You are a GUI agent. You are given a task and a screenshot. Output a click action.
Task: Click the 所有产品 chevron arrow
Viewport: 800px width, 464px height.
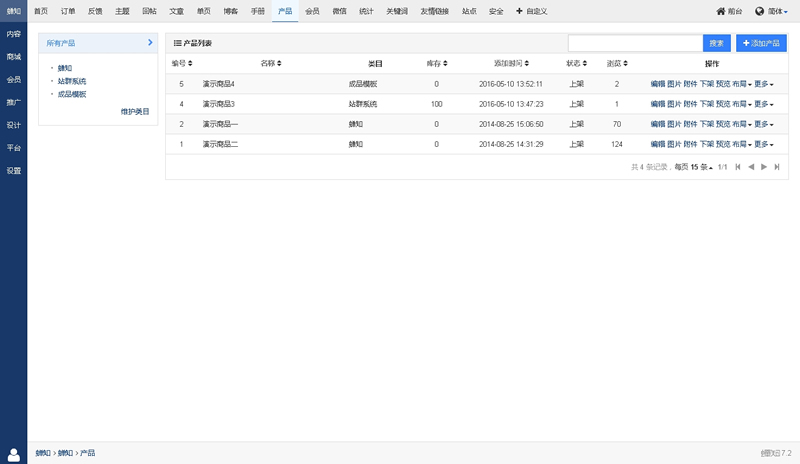coord(150,43)
